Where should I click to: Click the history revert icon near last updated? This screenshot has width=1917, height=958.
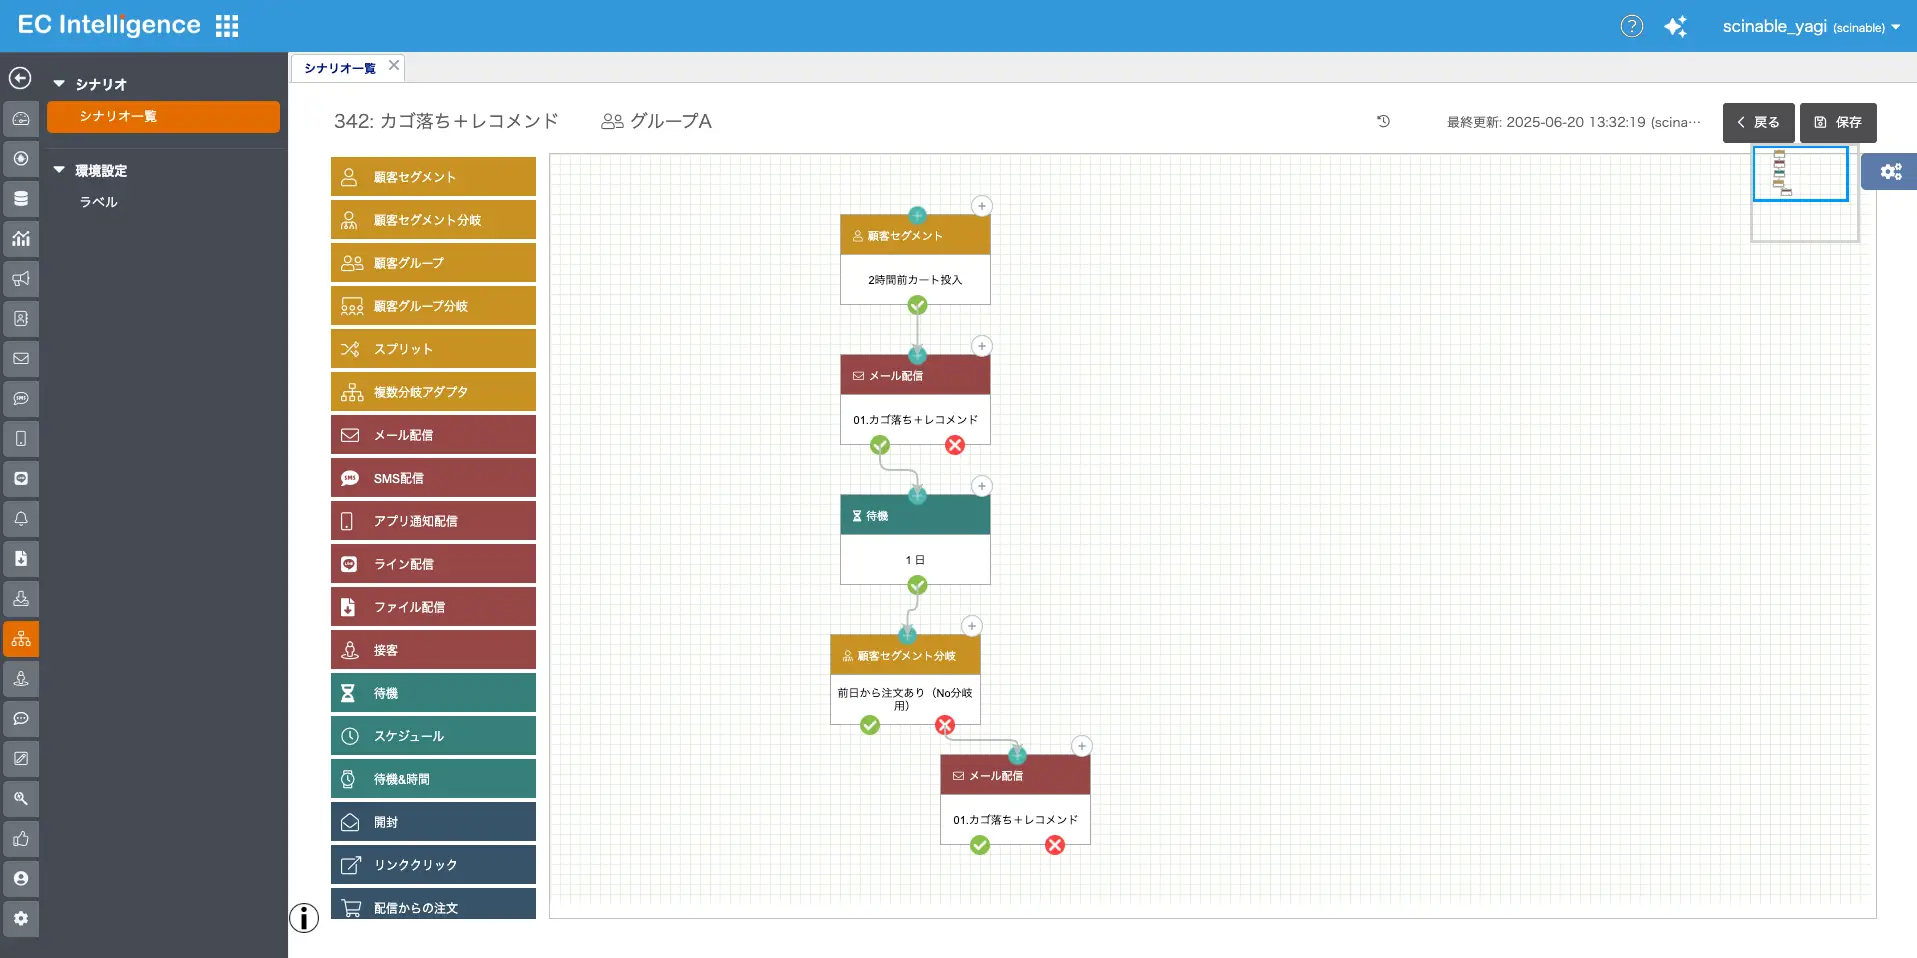coord(1383,121)
